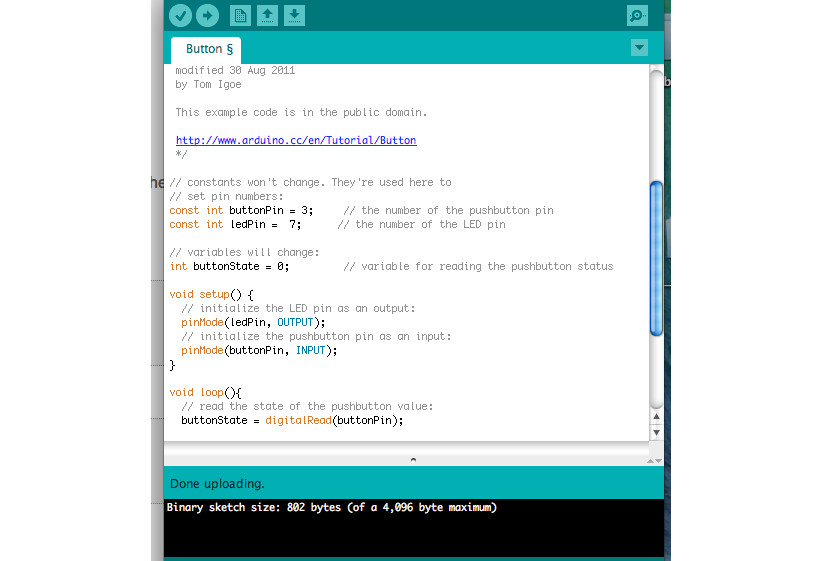Click '// initialize the LED pin as an output:'
Viewport: 822px width, 561px height.
(x=298, y=309)
